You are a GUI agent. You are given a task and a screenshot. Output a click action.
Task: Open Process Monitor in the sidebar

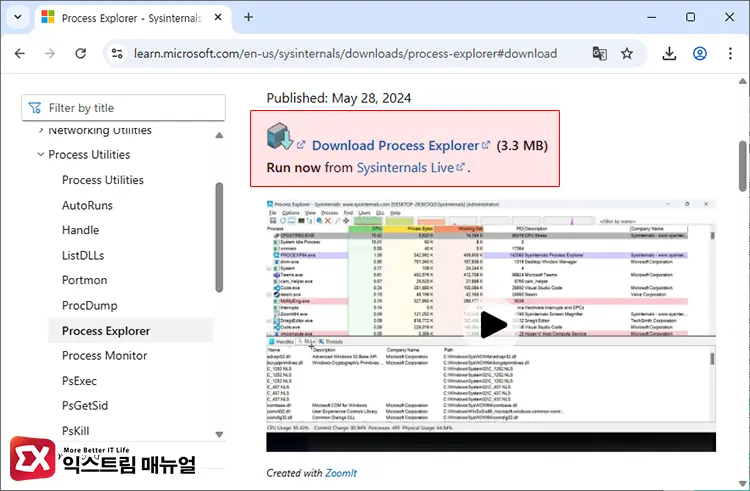pyautogui.click(x=104, y=356)
